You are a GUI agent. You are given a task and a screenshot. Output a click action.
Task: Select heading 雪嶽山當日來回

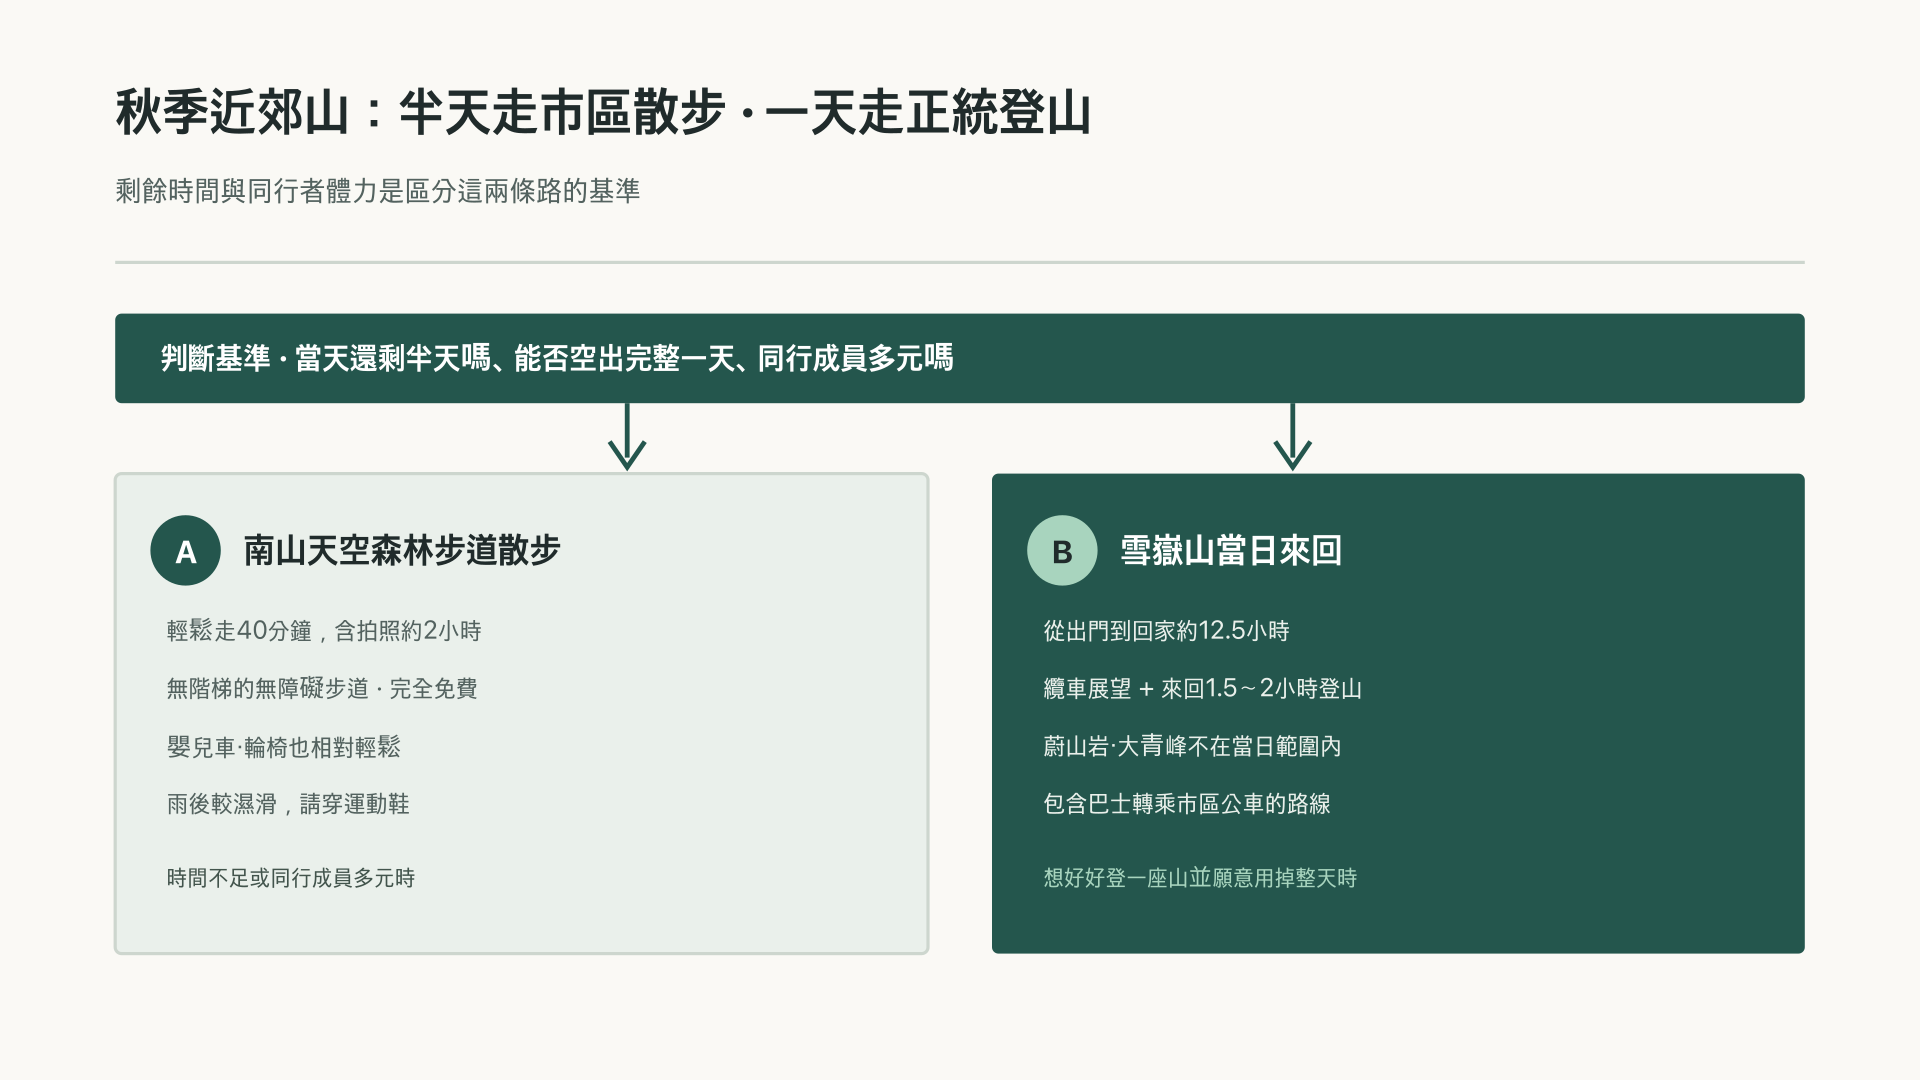click(1230, 551)
